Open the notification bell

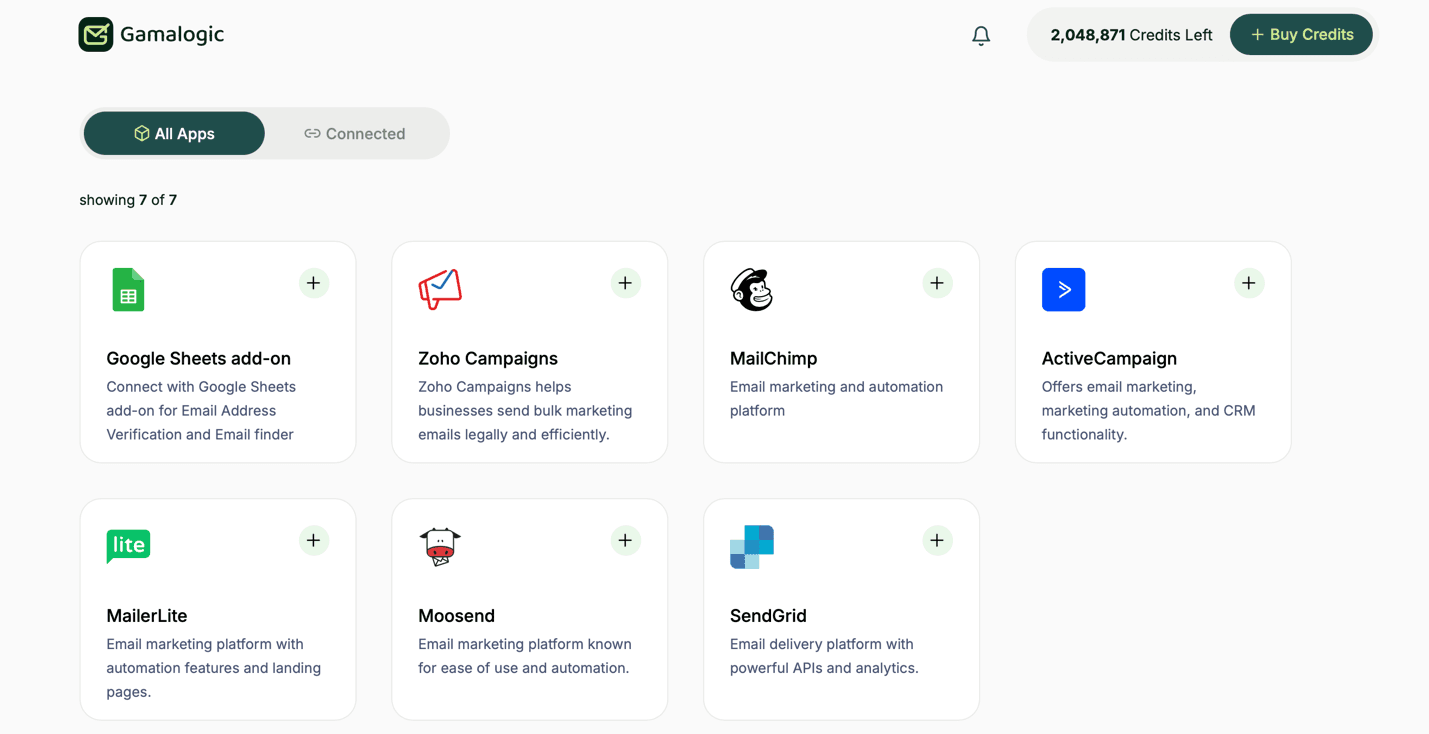click(981, 34)
